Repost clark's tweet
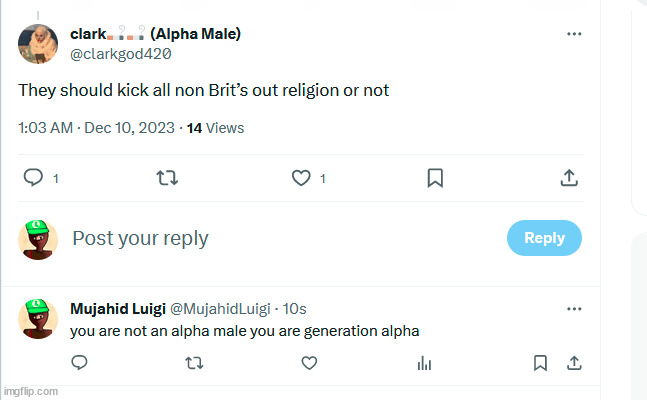Image resolution: width=647 pixels, height=400 pixels. tap(167, 178)
